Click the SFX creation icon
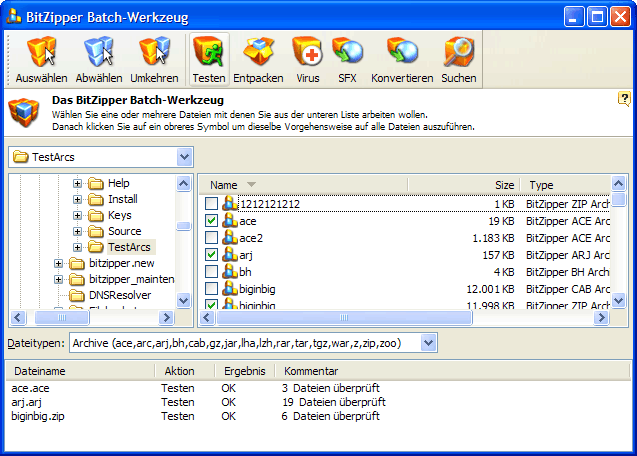The height and width of the screenshot is (456, 637). click(x=347, y=59)
